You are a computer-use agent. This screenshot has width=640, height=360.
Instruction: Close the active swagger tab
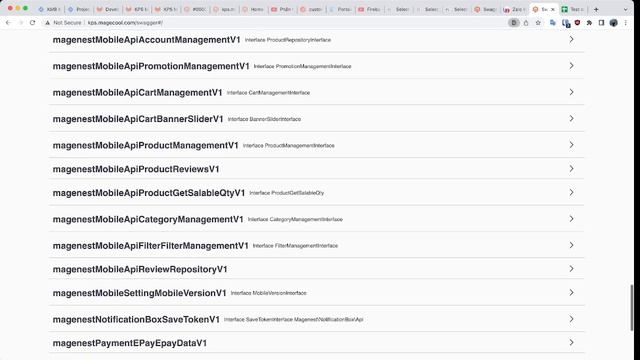(553, 9)
